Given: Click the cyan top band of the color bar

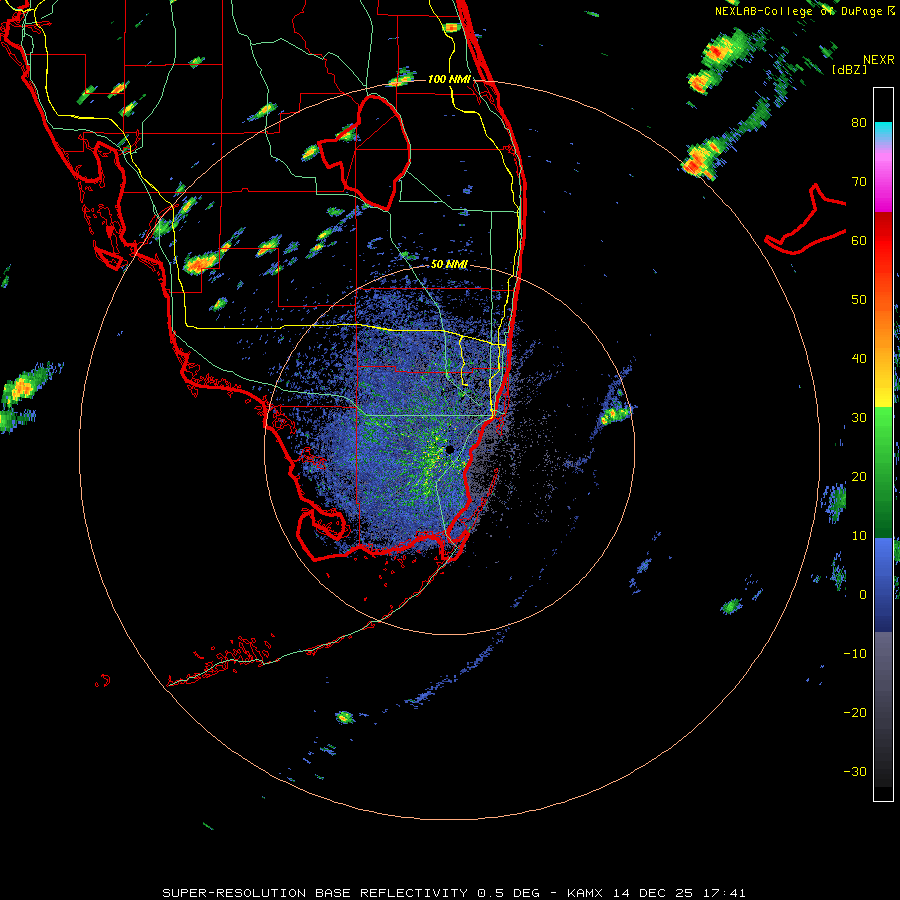Looking at the screenshot, I should pos(883,131).
